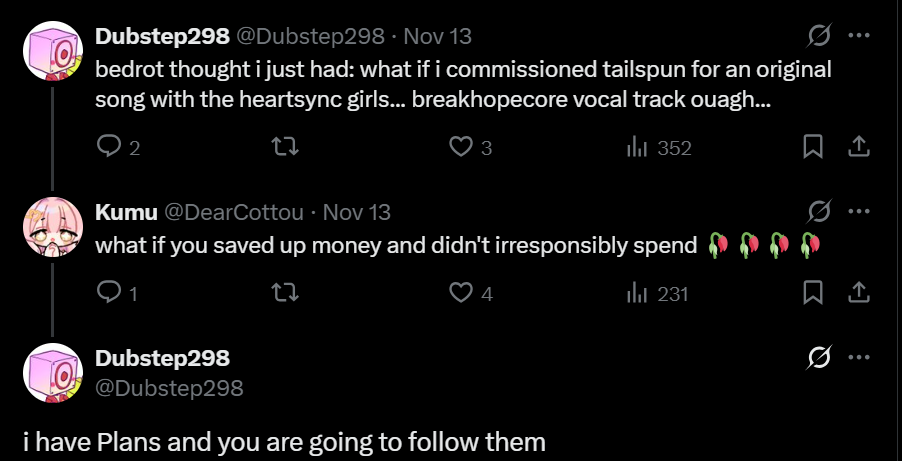Reply to Dubstep298's bedrot thought tweet

(x=108, y=147)
